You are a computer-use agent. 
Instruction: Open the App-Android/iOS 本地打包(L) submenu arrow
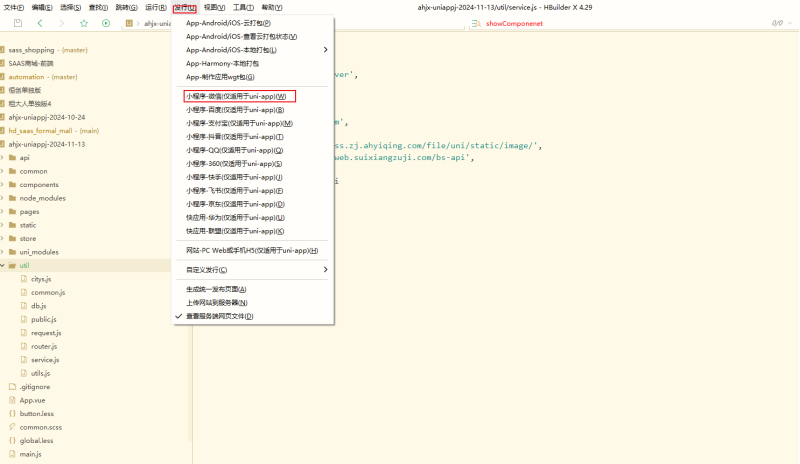tap(326, 50)
